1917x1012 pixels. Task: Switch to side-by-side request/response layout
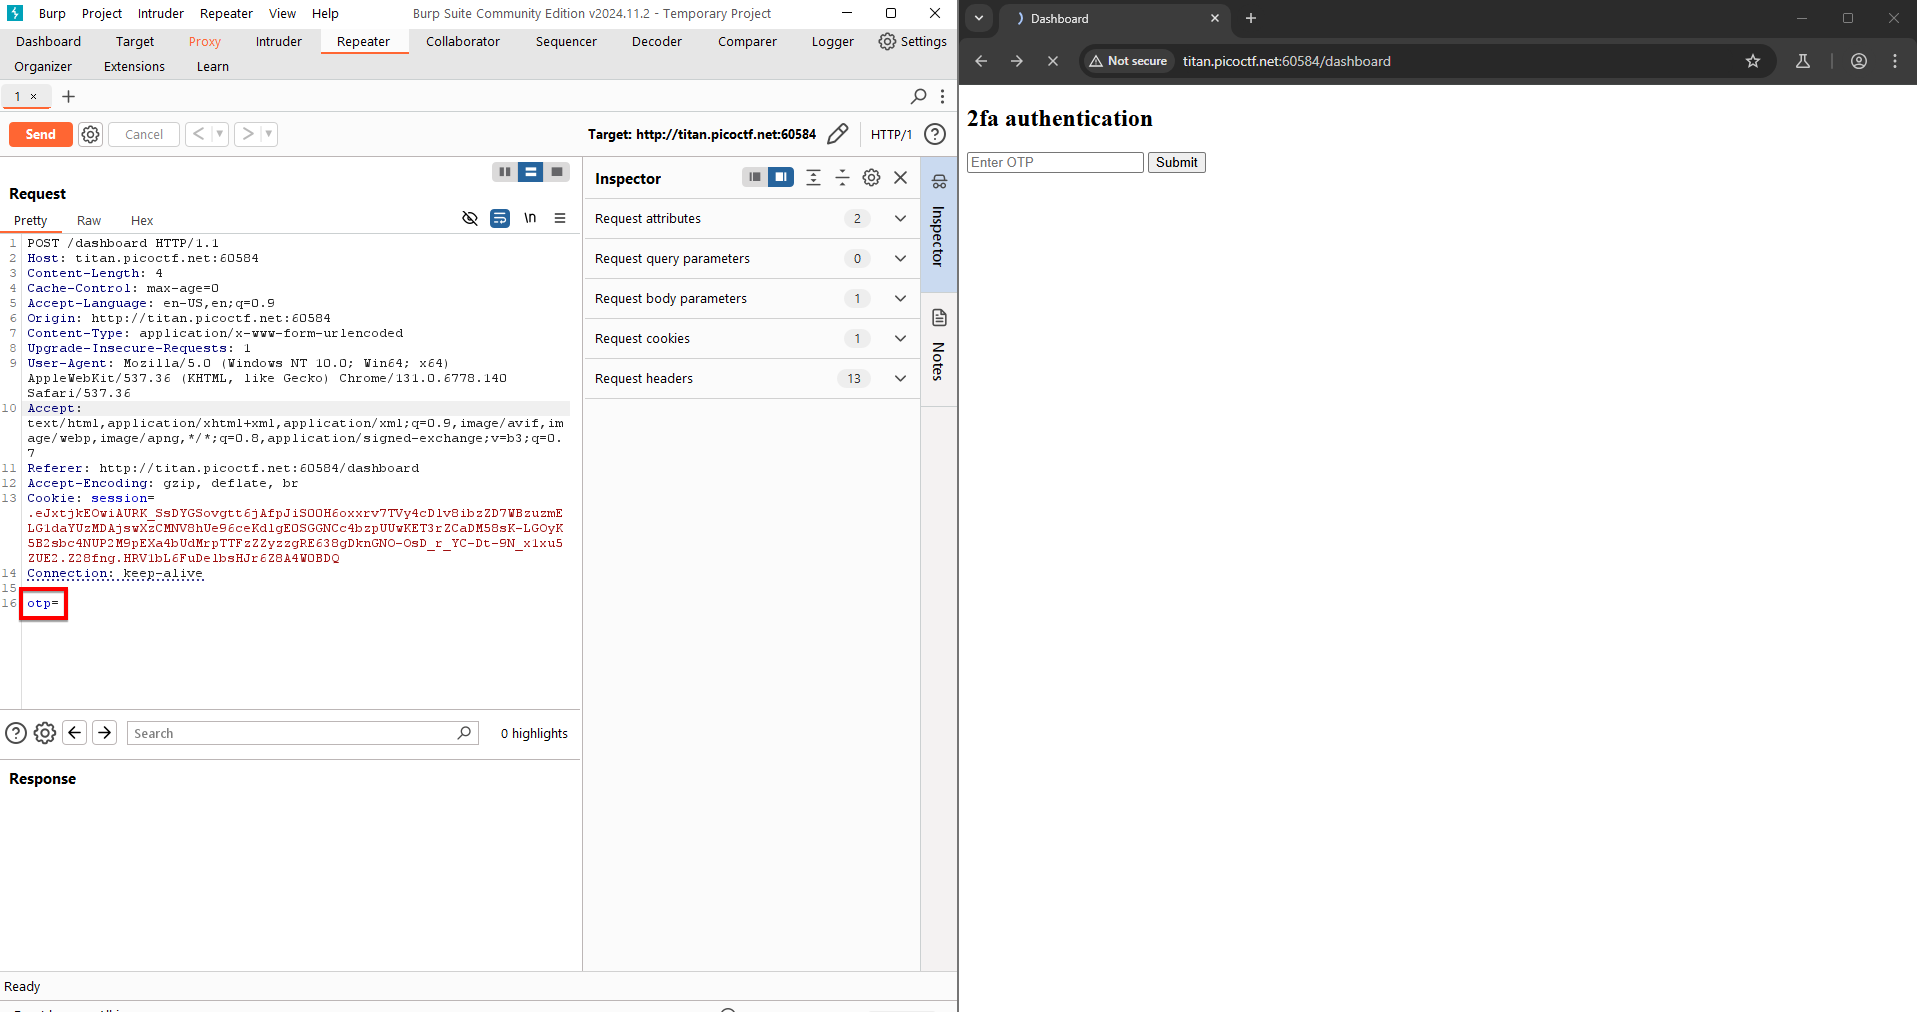(505, 172)
